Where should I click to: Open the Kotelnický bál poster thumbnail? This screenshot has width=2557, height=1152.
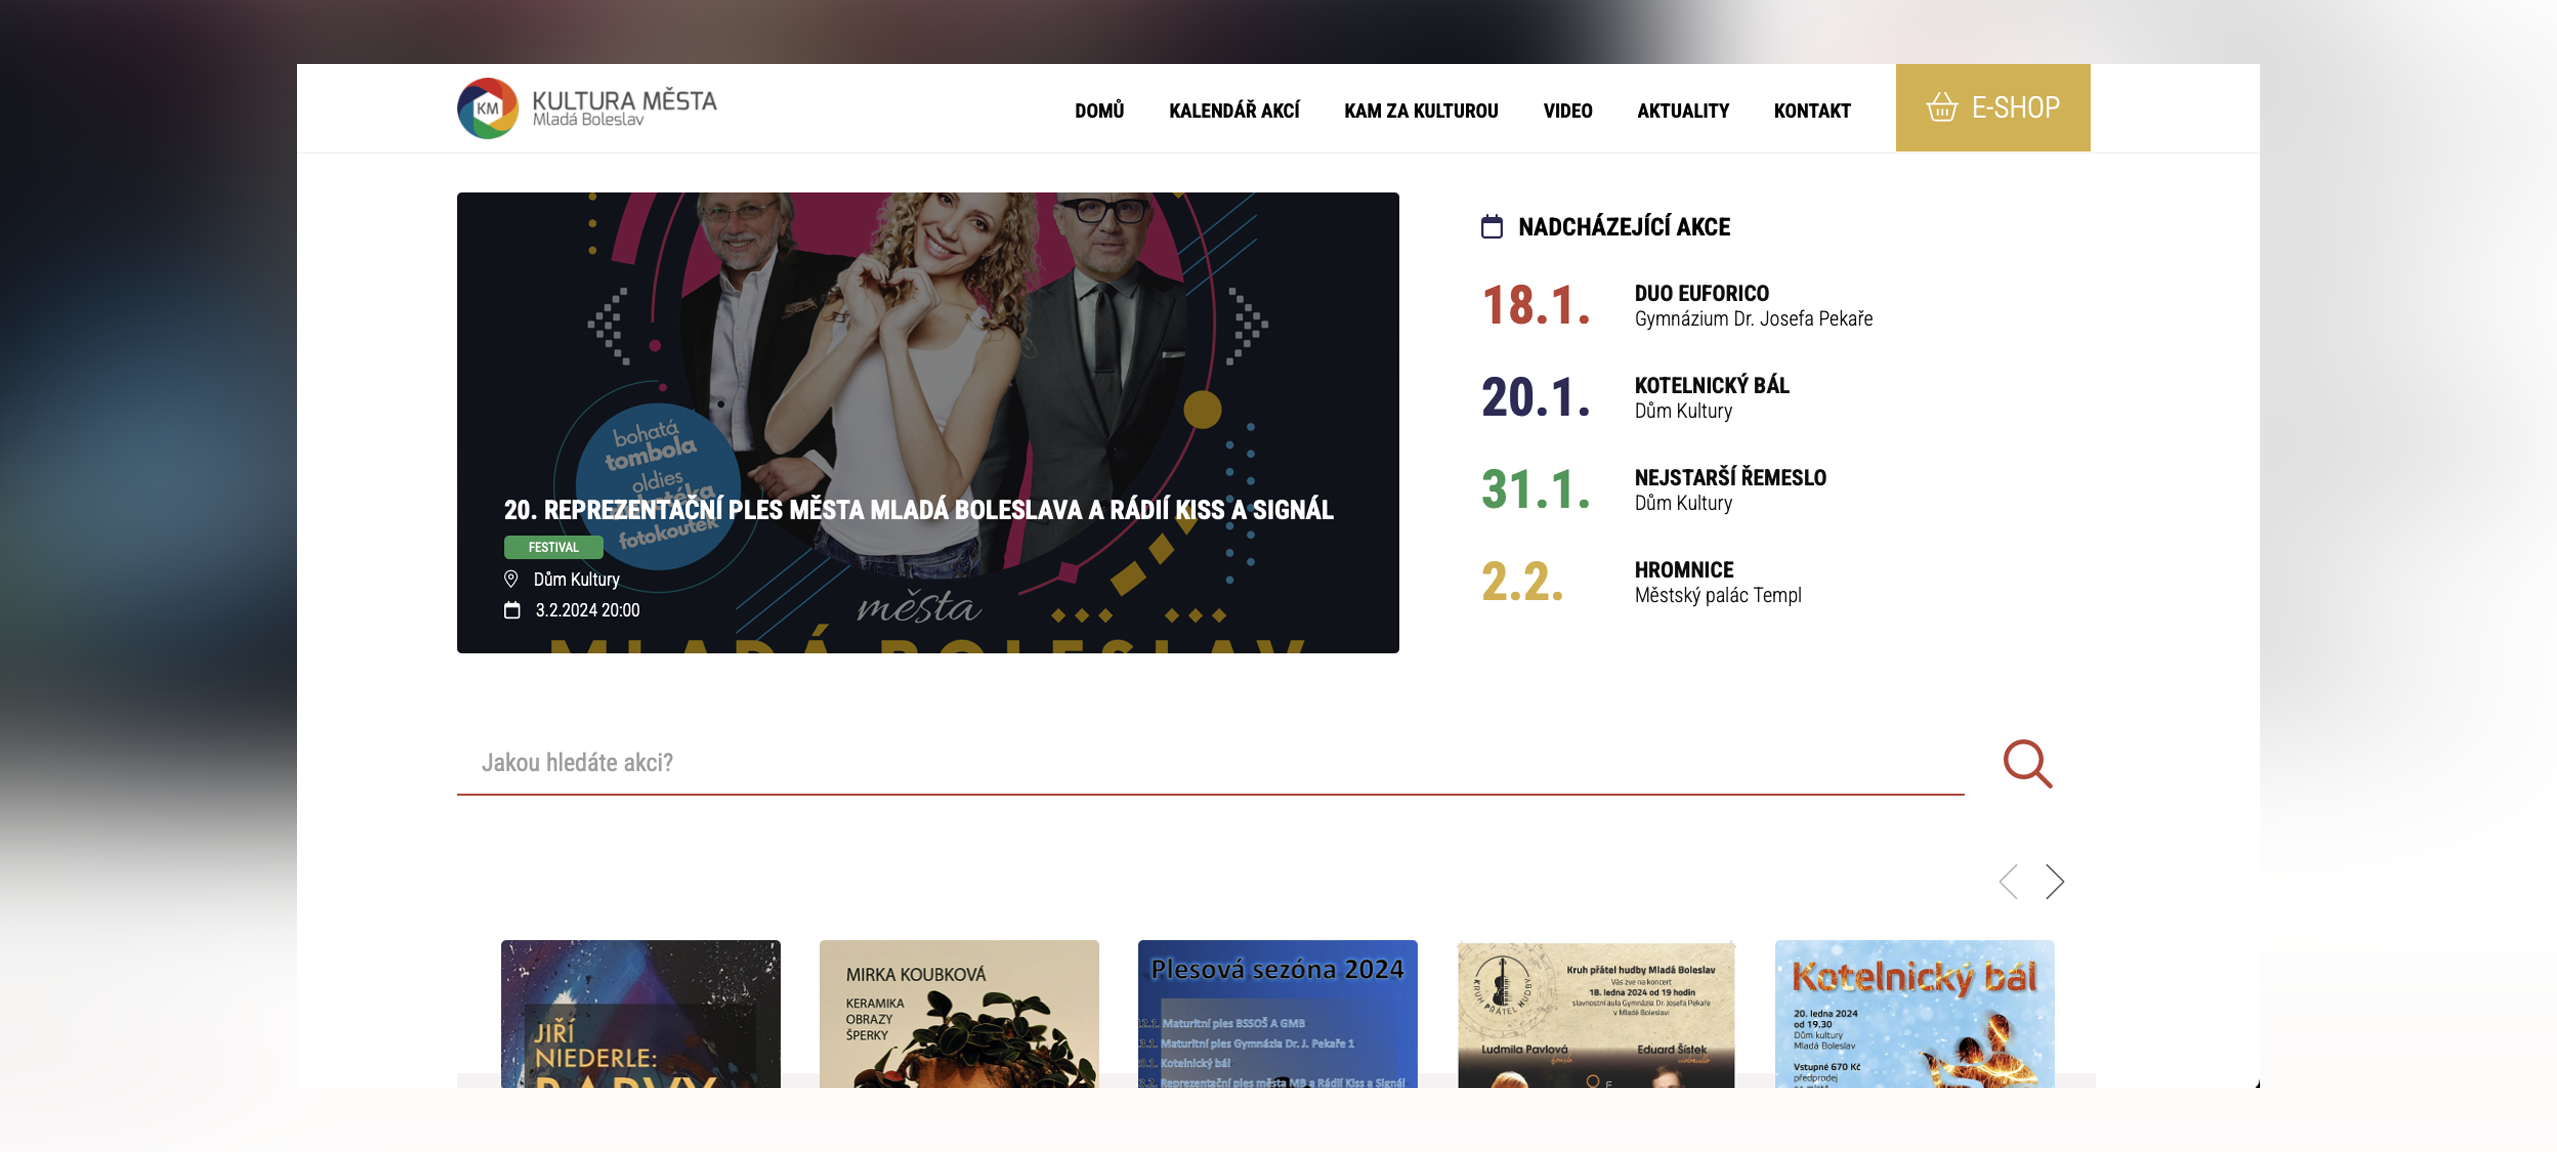click(1914, 1013)
